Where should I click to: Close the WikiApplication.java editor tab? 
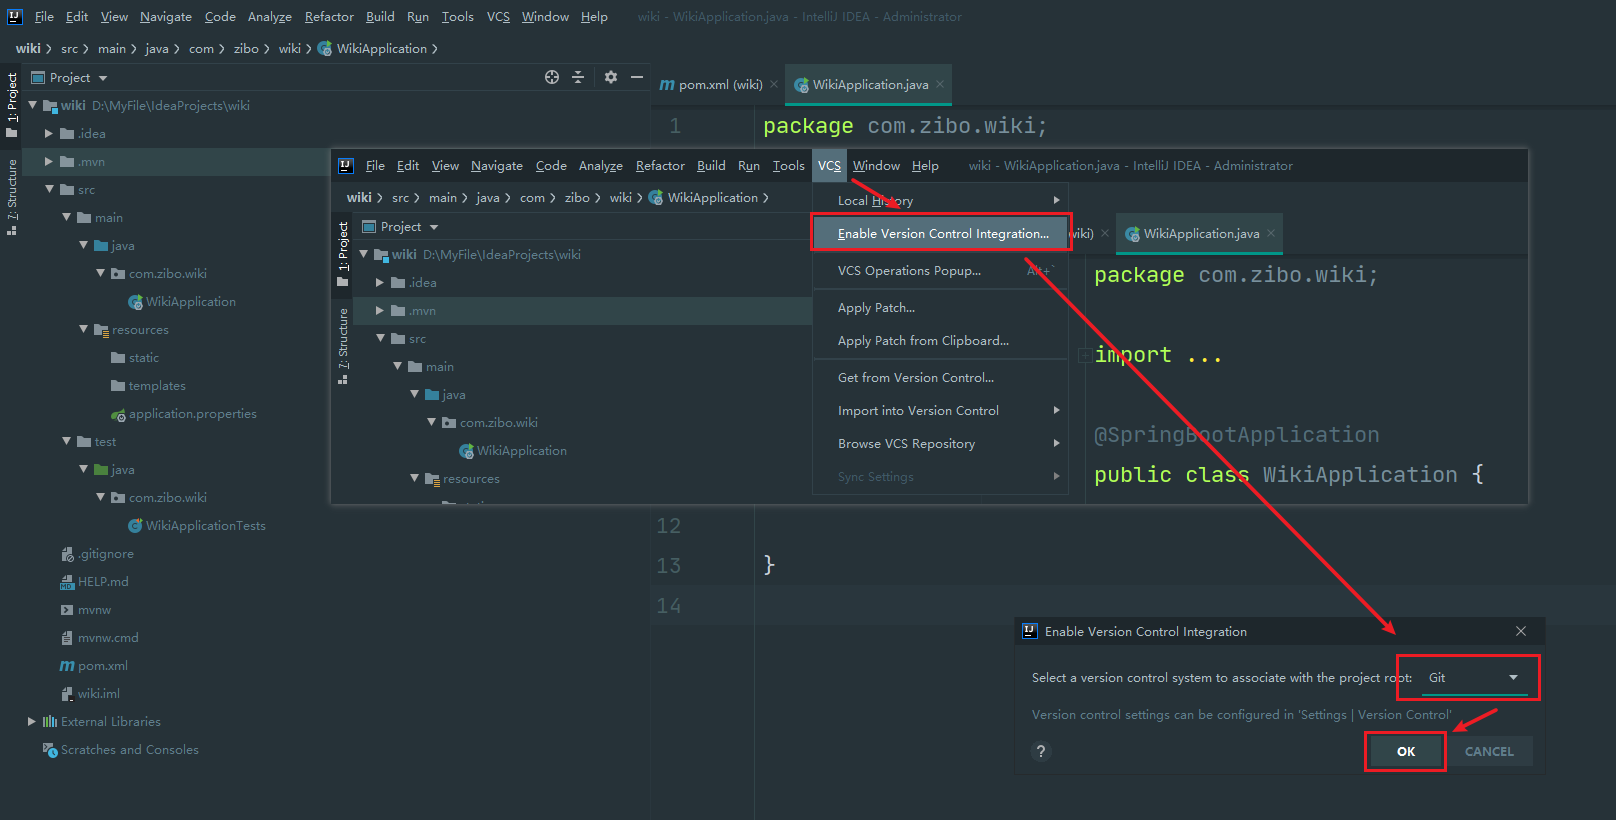pyautogui.click(x=940, y=85)
